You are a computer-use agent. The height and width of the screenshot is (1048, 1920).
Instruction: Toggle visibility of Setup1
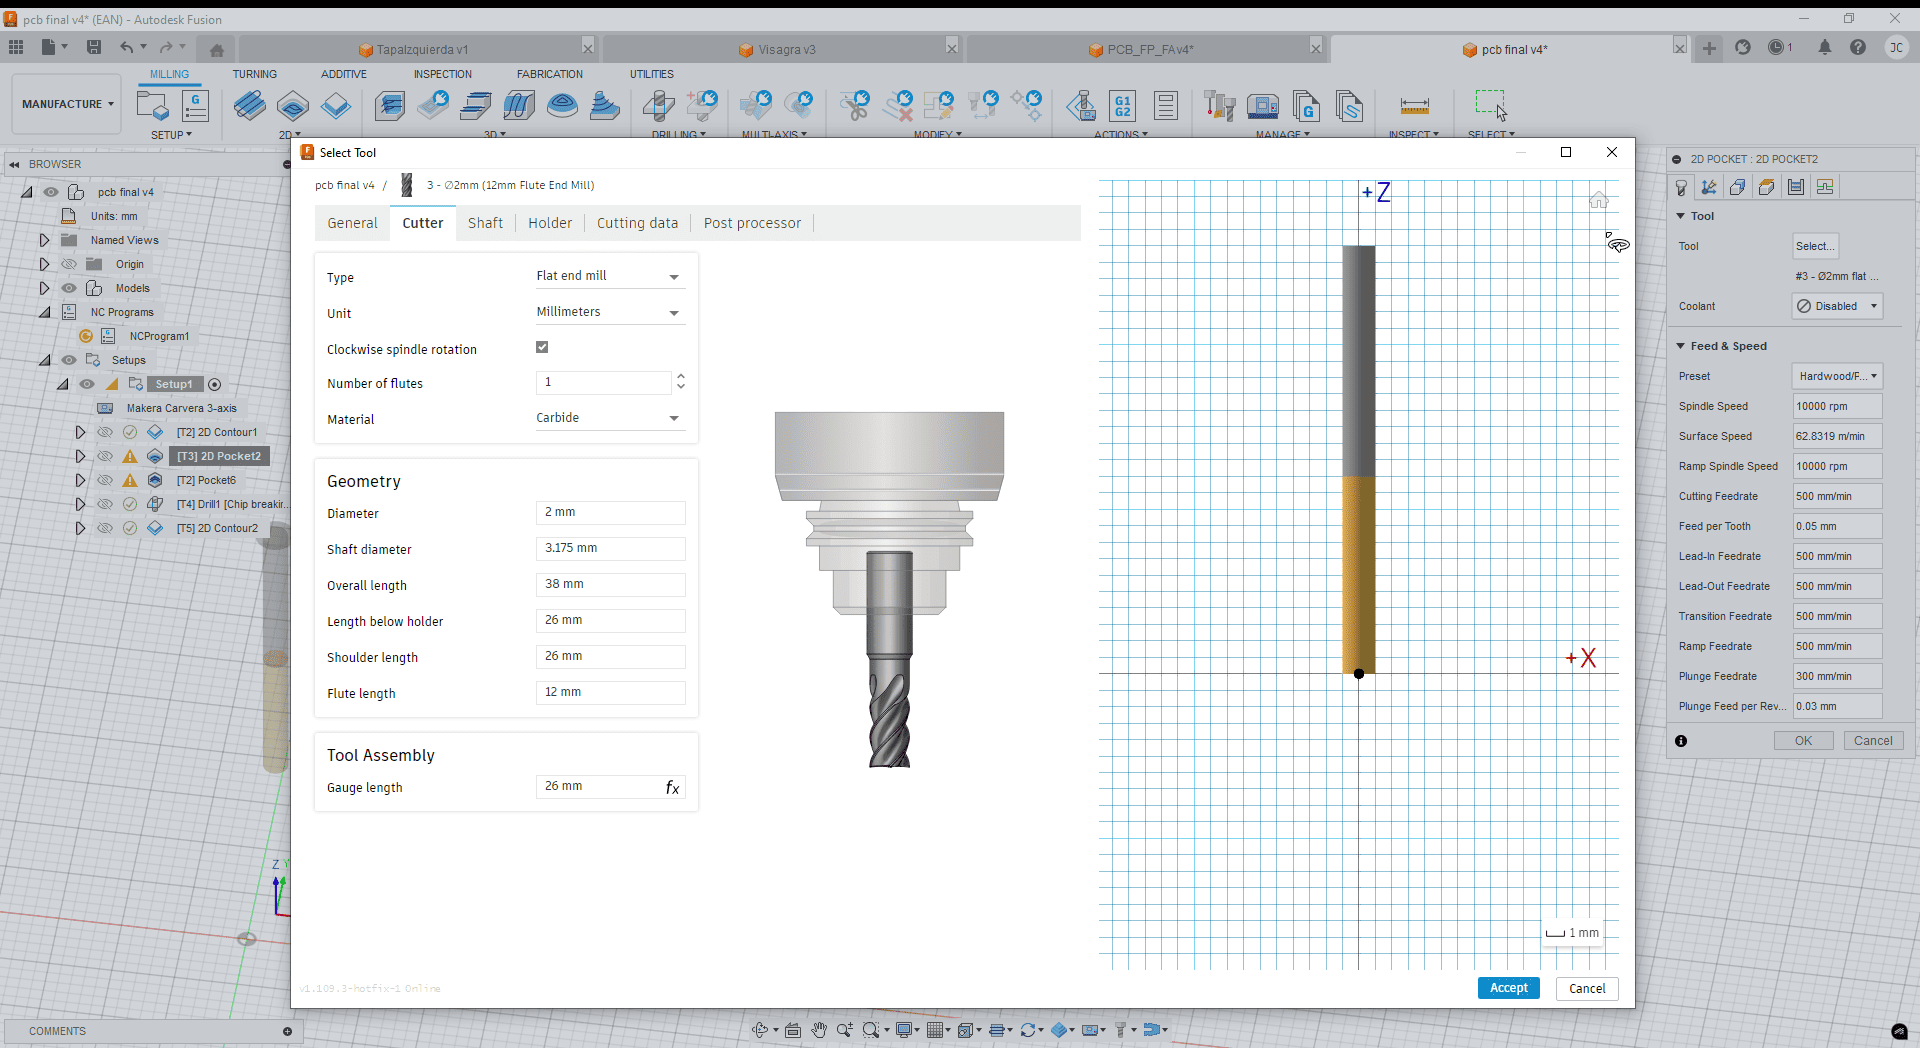tap(87, 384)
